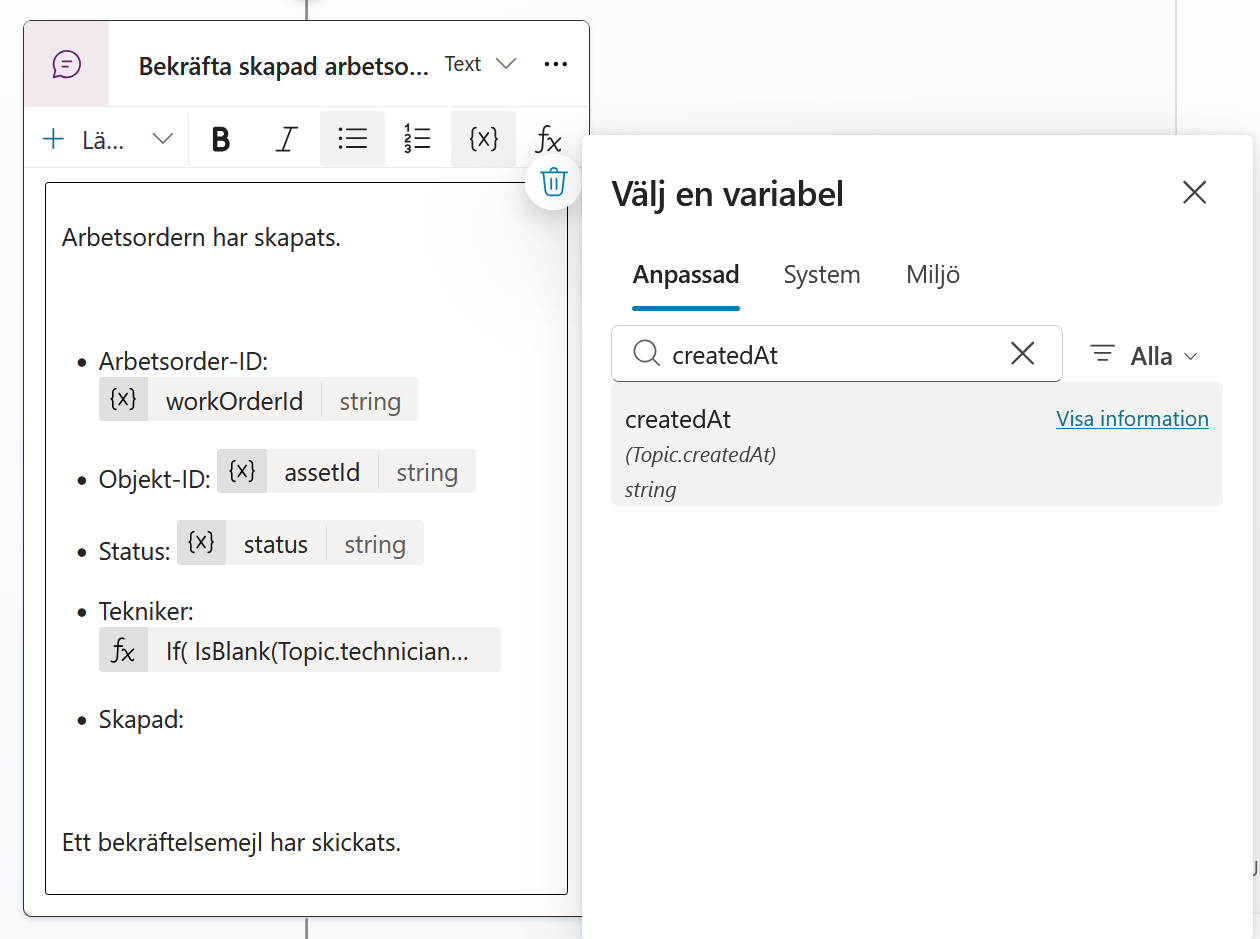Click the plus Lä... add button
Screen dimensions: 1260x939
[x=84, y=139]
